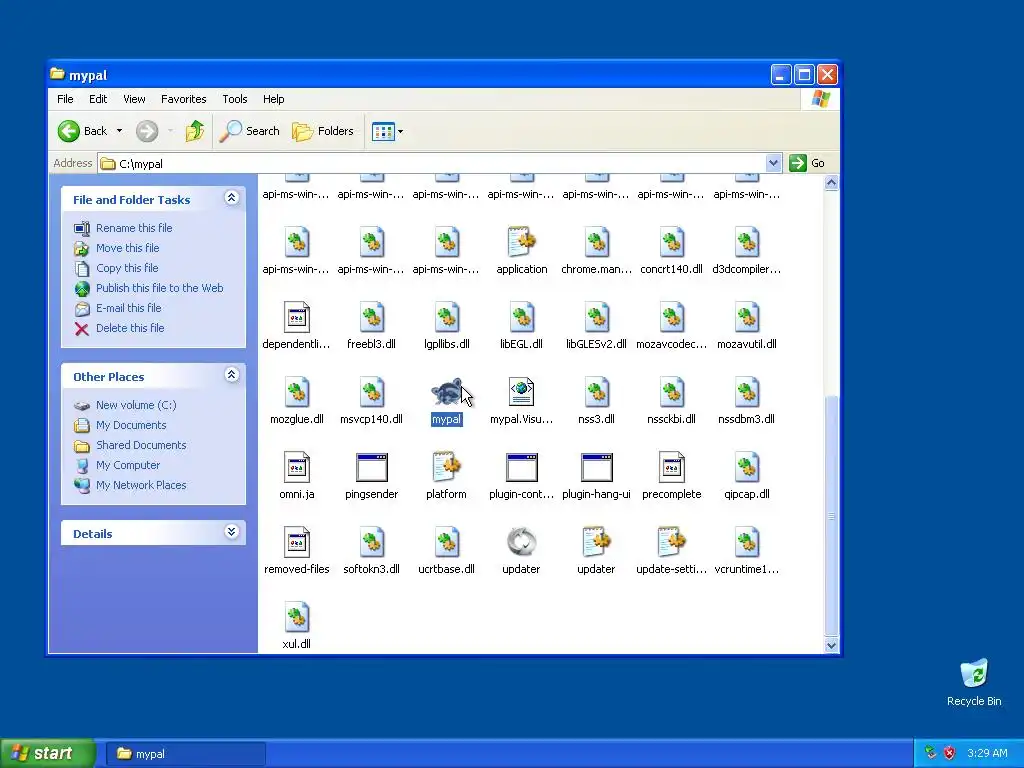Screen dimensions: 1024x768
Task: Open the Edit menu
Action: pos(98,99)
